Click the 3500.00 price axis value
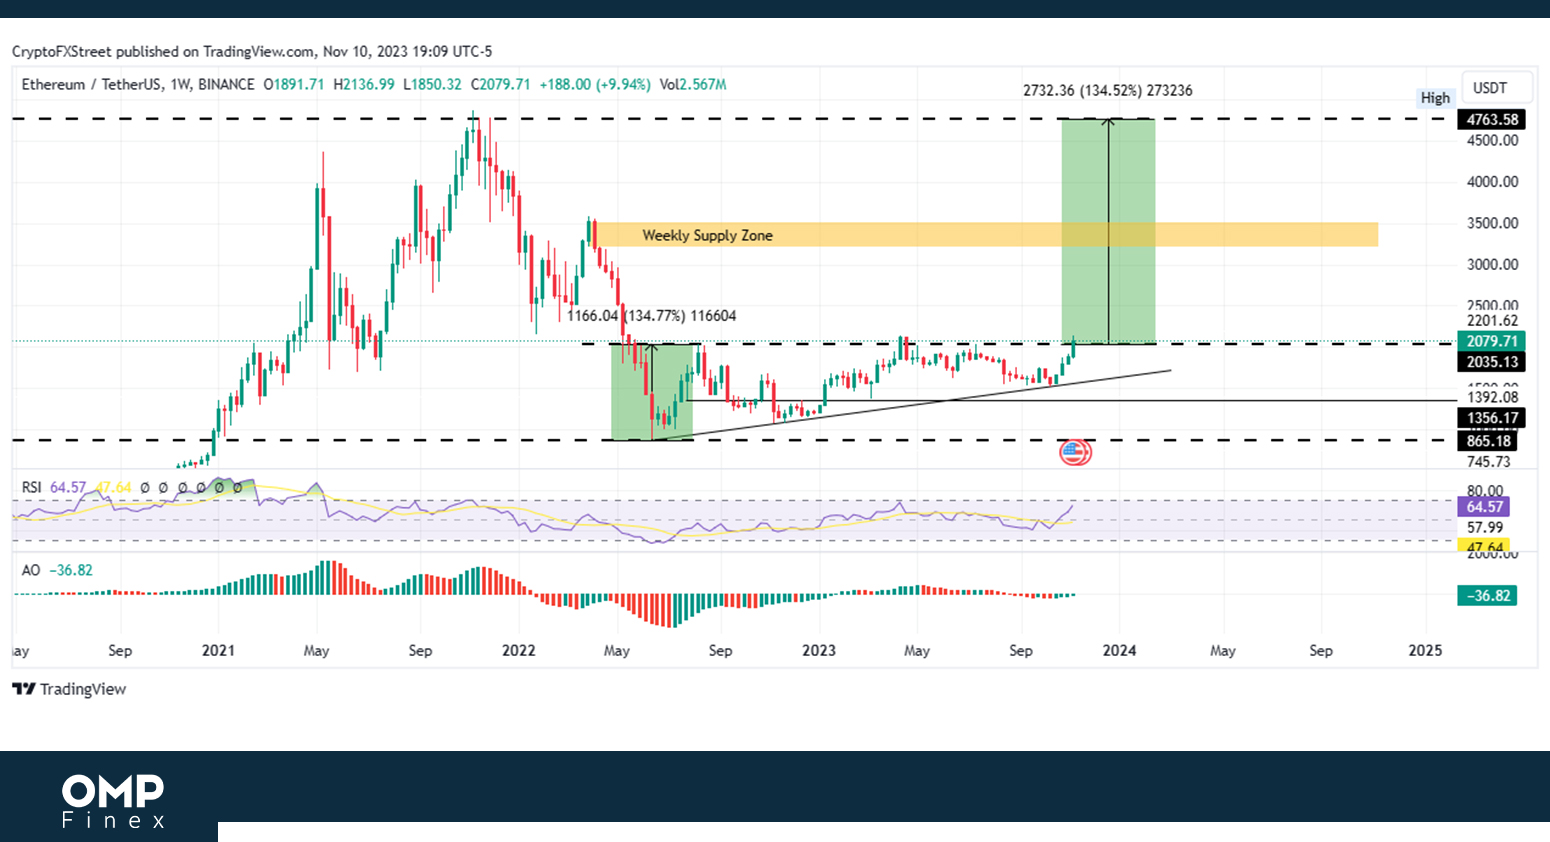 click(x=1492, y=223)
